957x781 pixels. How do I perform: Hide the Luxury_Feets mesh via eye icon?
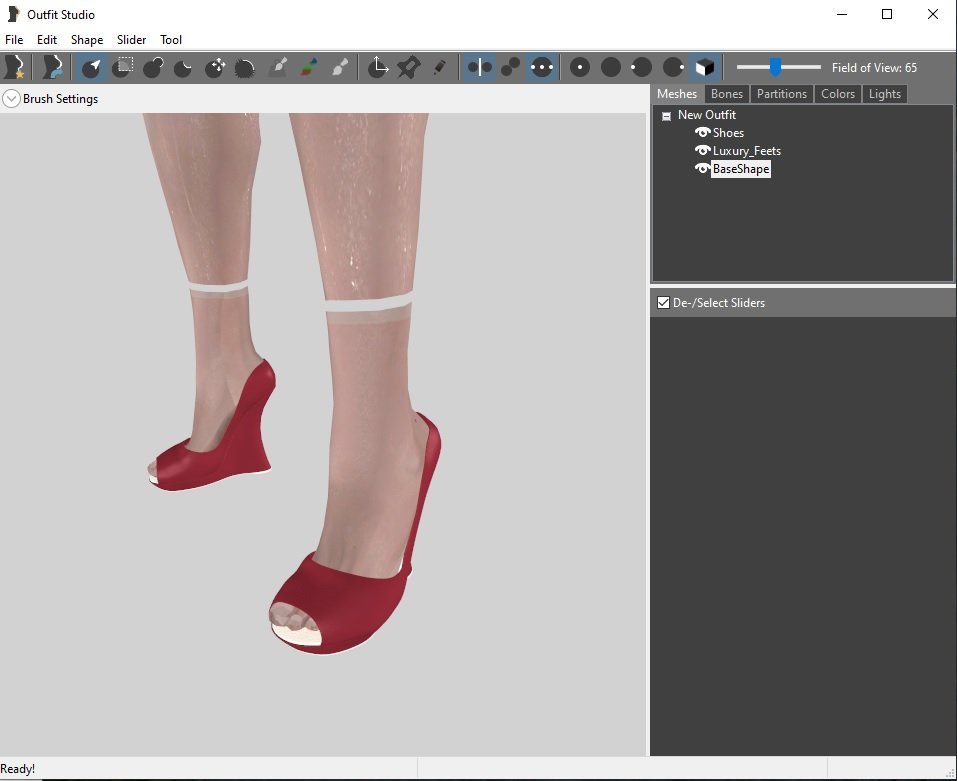(x=702, y=151)
